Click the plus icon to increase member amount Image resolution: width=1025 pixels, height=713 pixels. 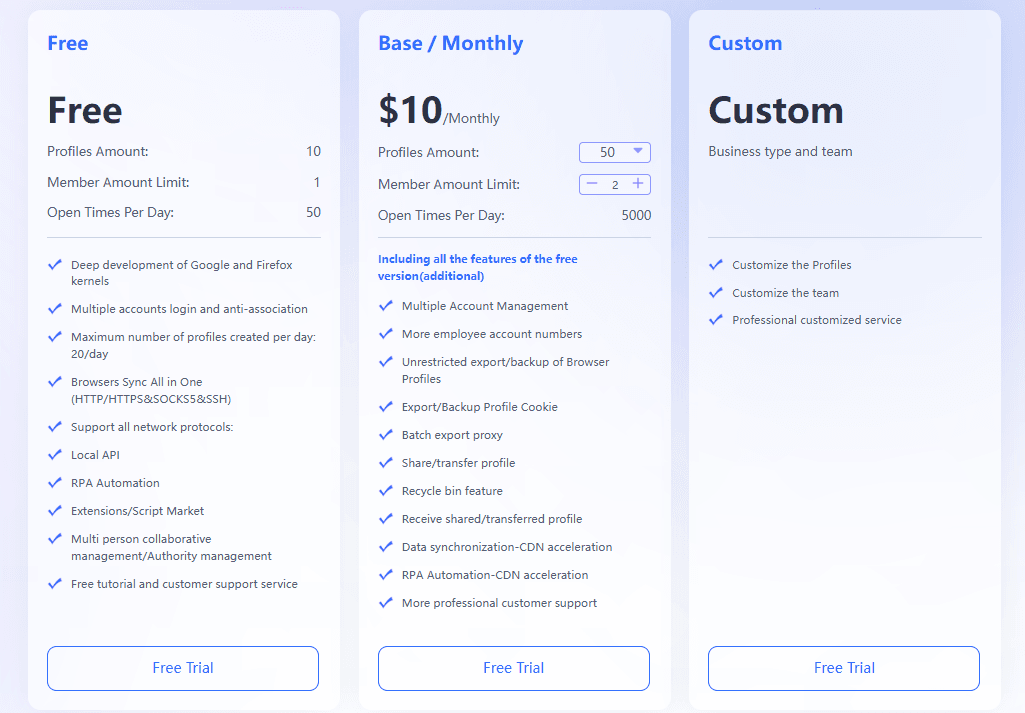click(638, 184)
